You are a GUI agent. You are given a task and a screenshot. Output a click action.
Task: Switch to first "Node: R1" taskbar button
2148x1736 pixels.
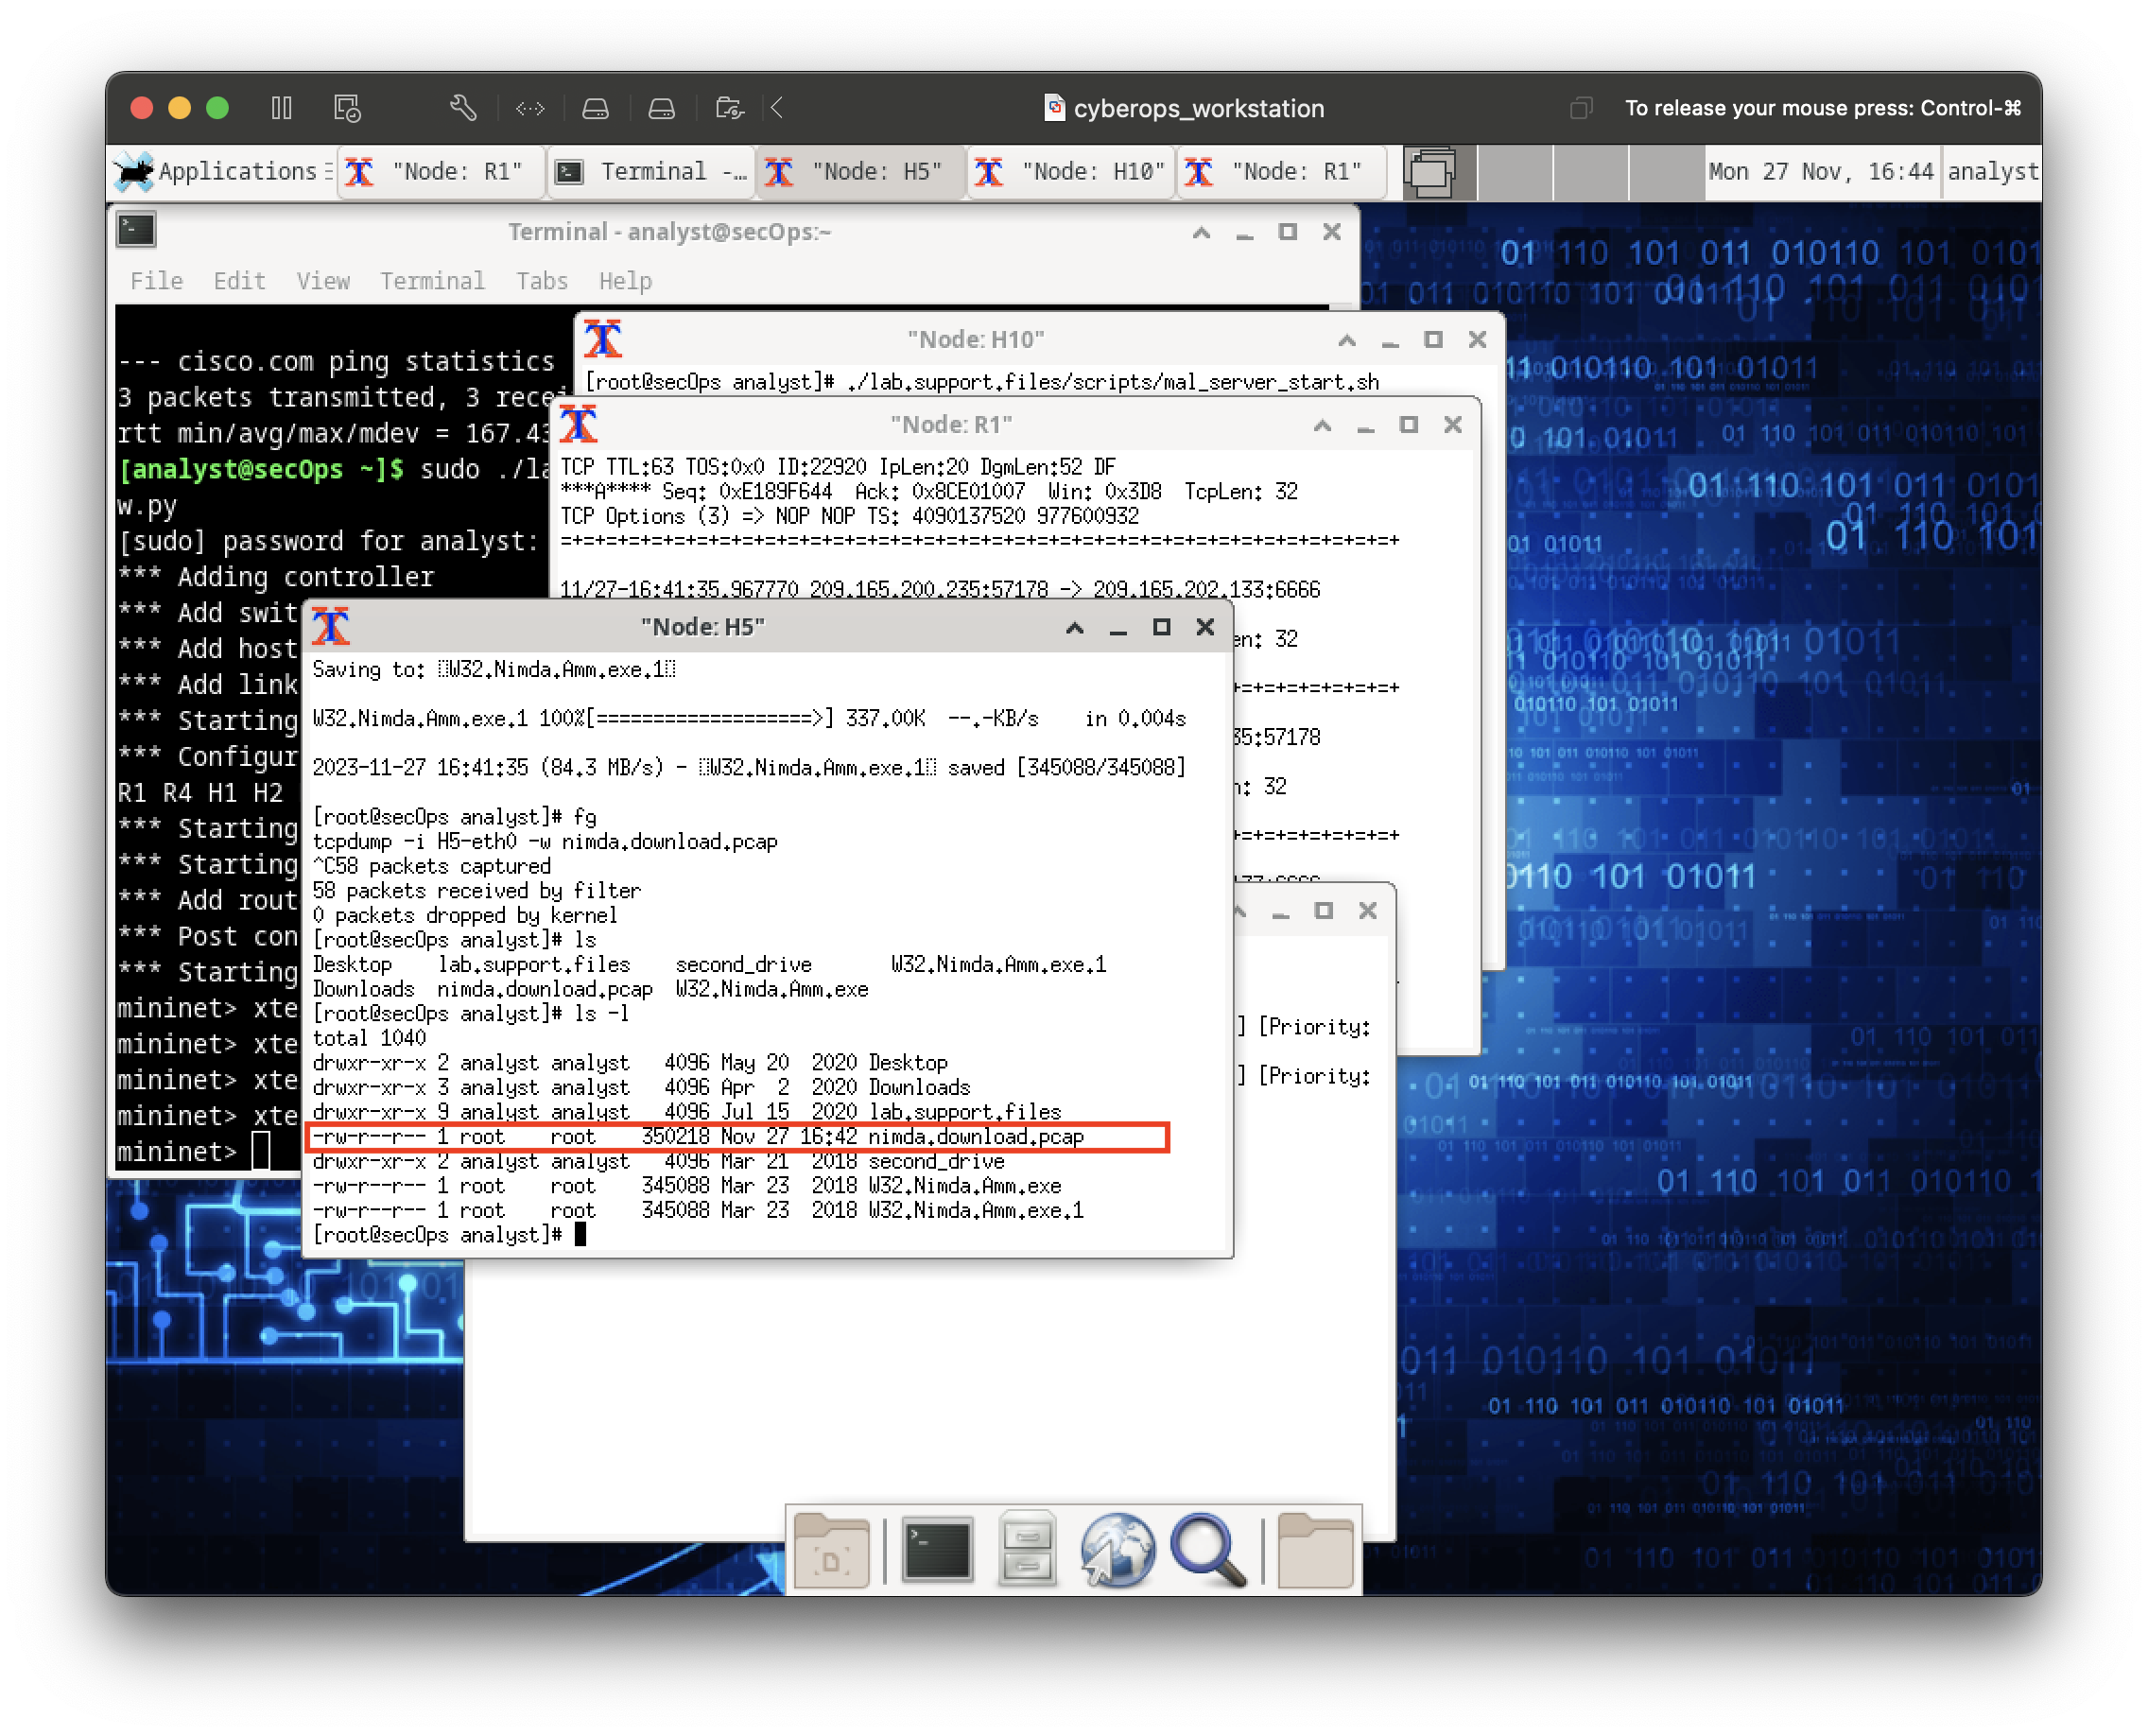tap(442, 172)
